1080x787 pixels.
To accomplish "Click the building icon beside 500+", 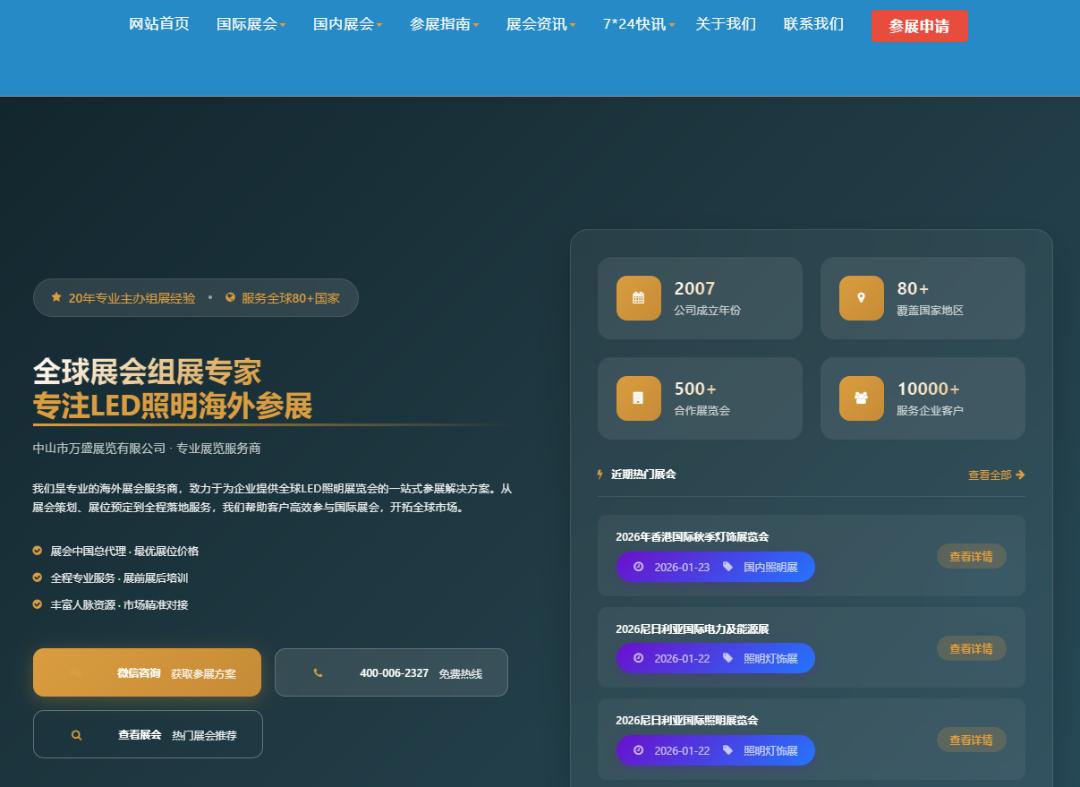I will (x=638, y=398).
